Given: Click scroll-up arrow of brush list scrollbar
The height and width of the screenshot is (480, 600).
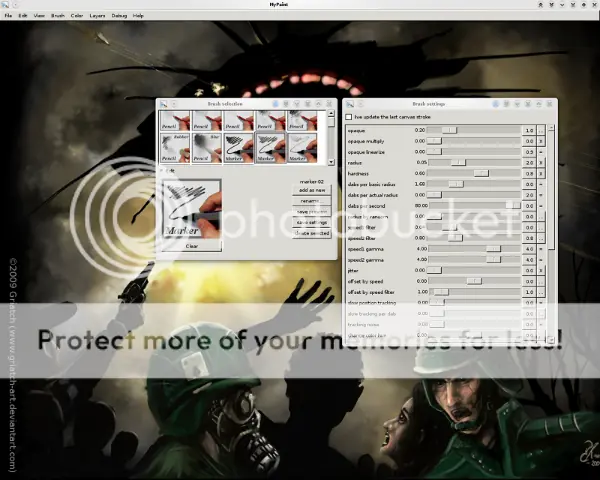Looking at the screenshot, I should point(331,114).
